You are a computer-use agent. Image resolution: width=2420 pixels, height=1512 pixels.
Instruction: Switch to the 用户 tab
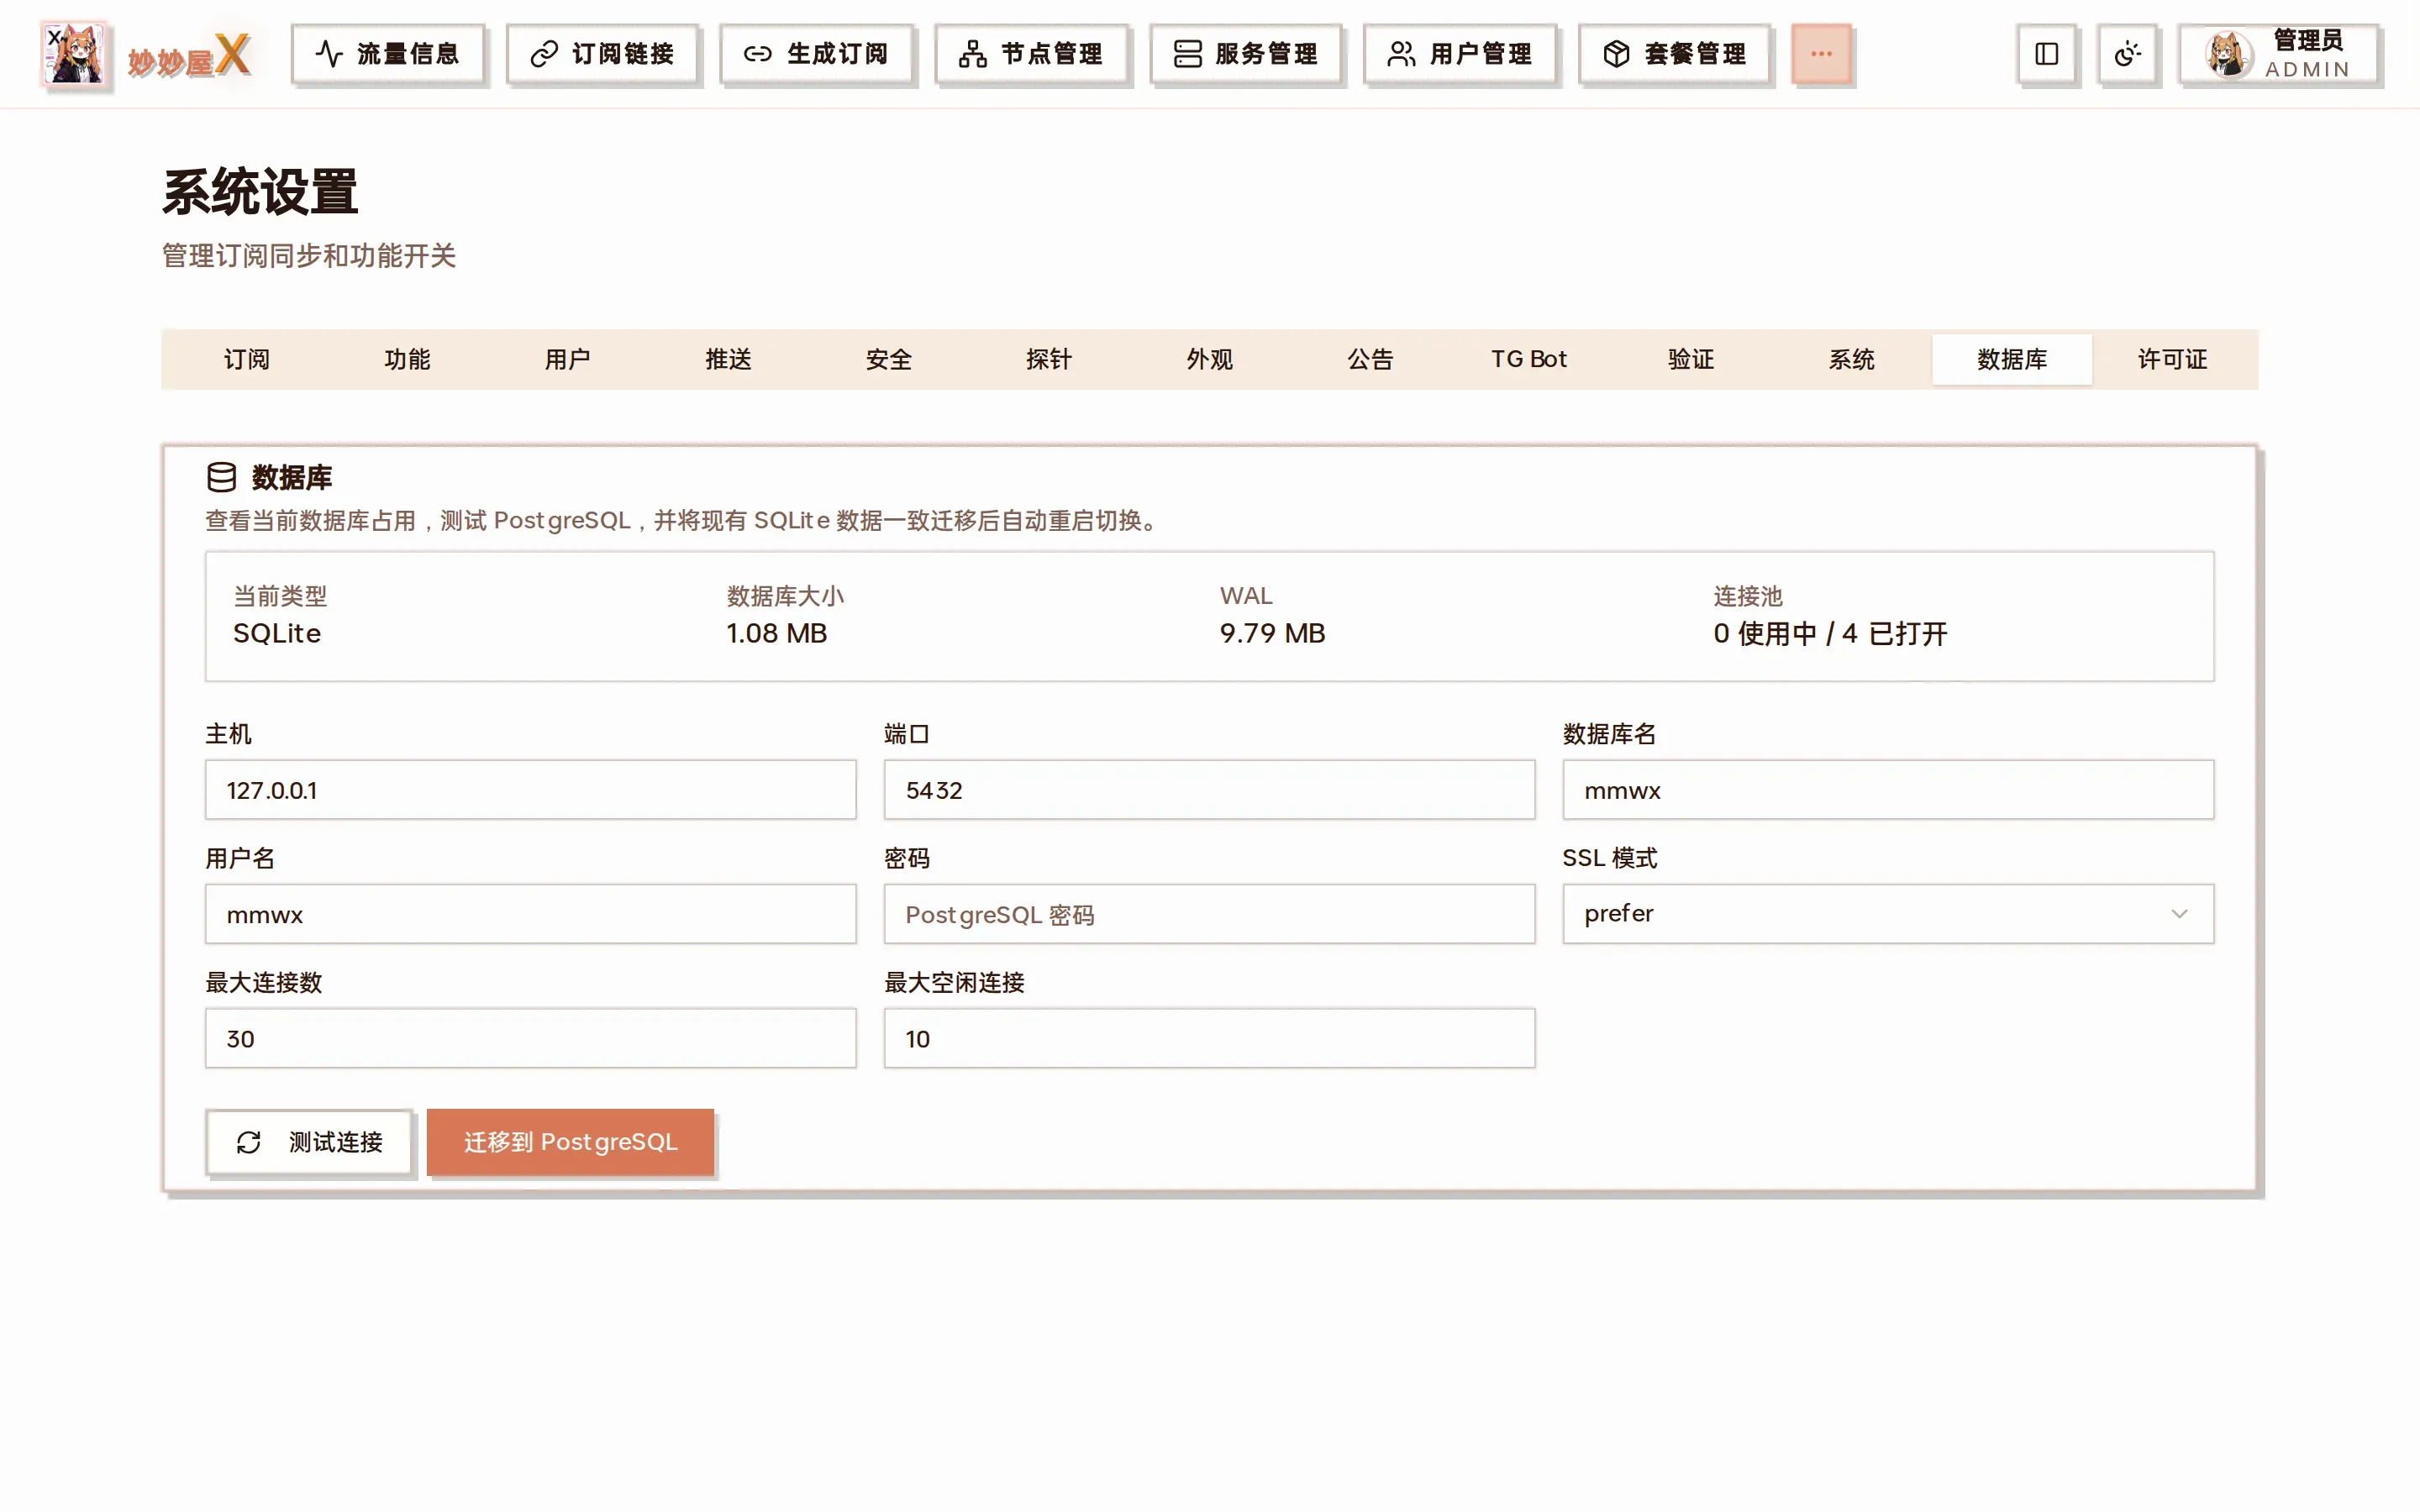point(568,359)
